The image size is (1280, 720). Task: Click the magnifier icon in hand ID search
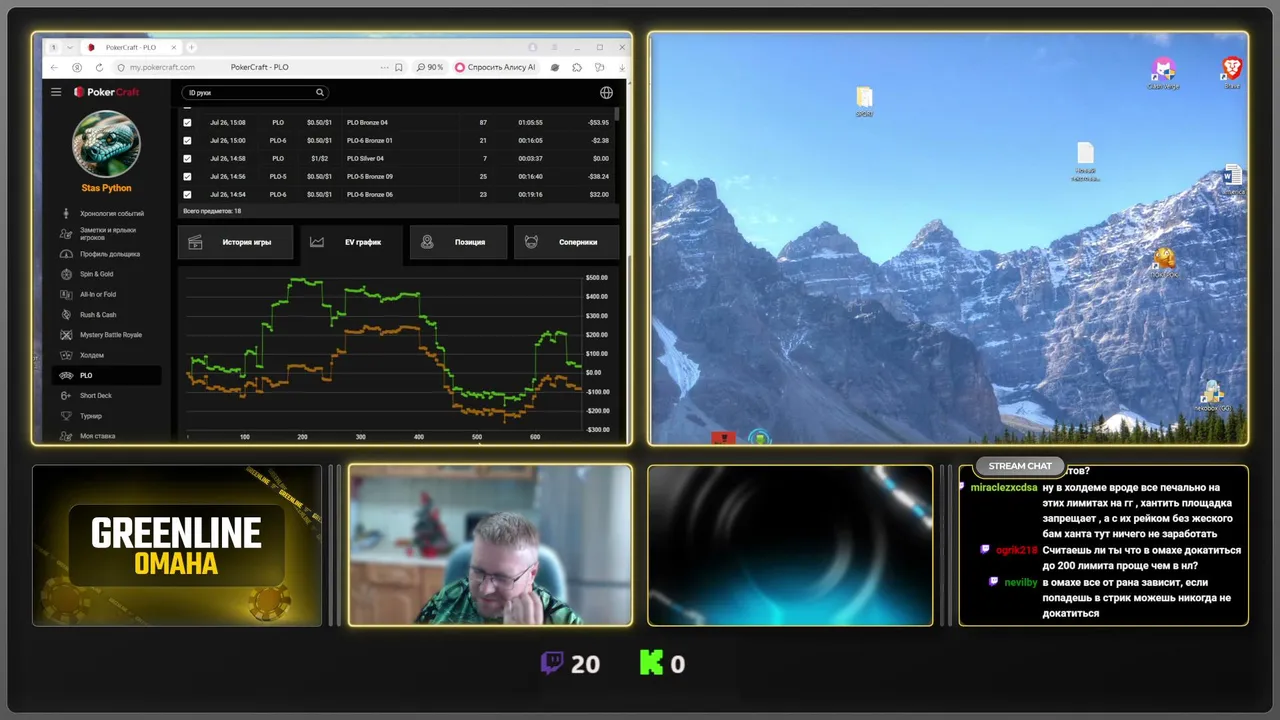tap(320, 92)
